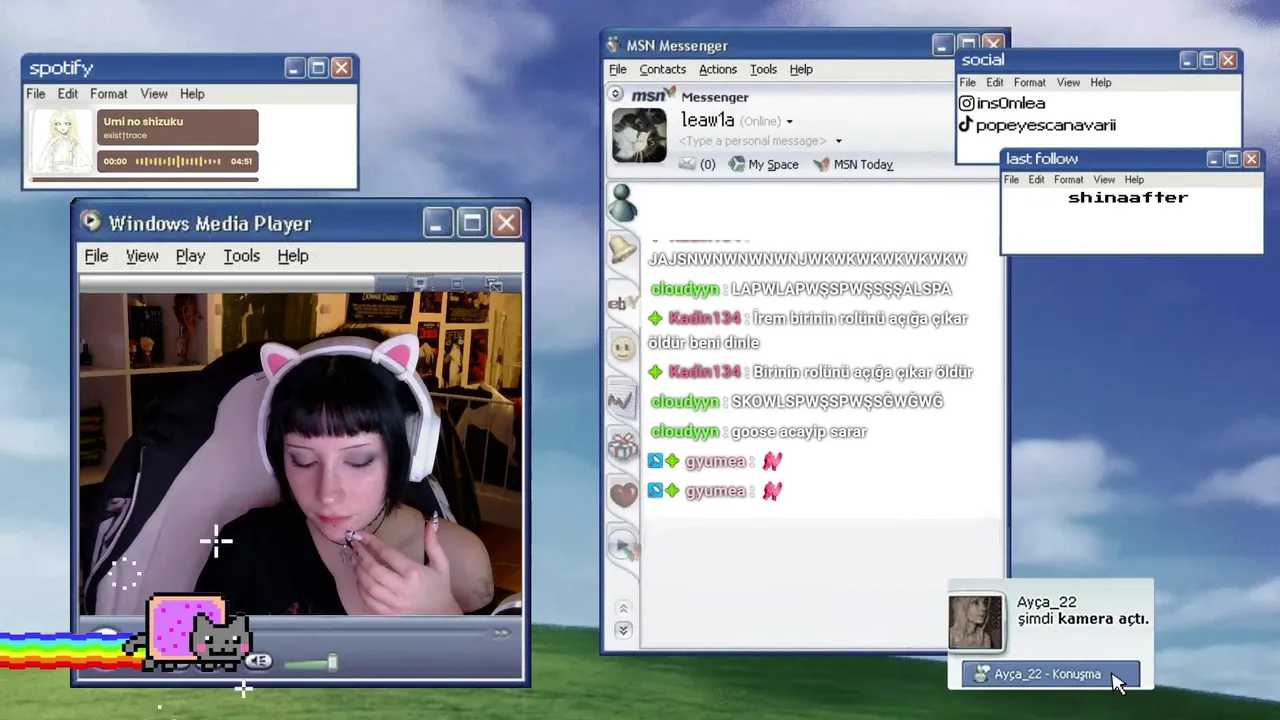Click the mail envelope icon in MSN Messenger

[687, 164]
